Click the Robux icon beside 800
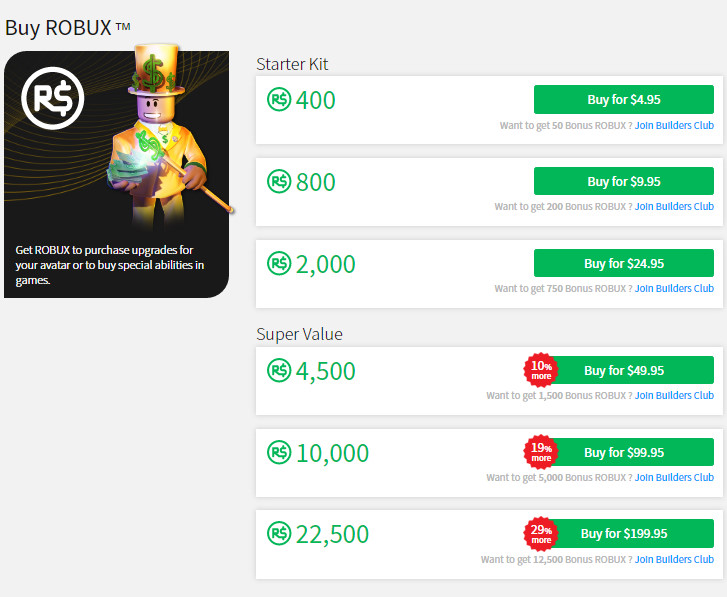The image size is (727, 597). (278, 182)
